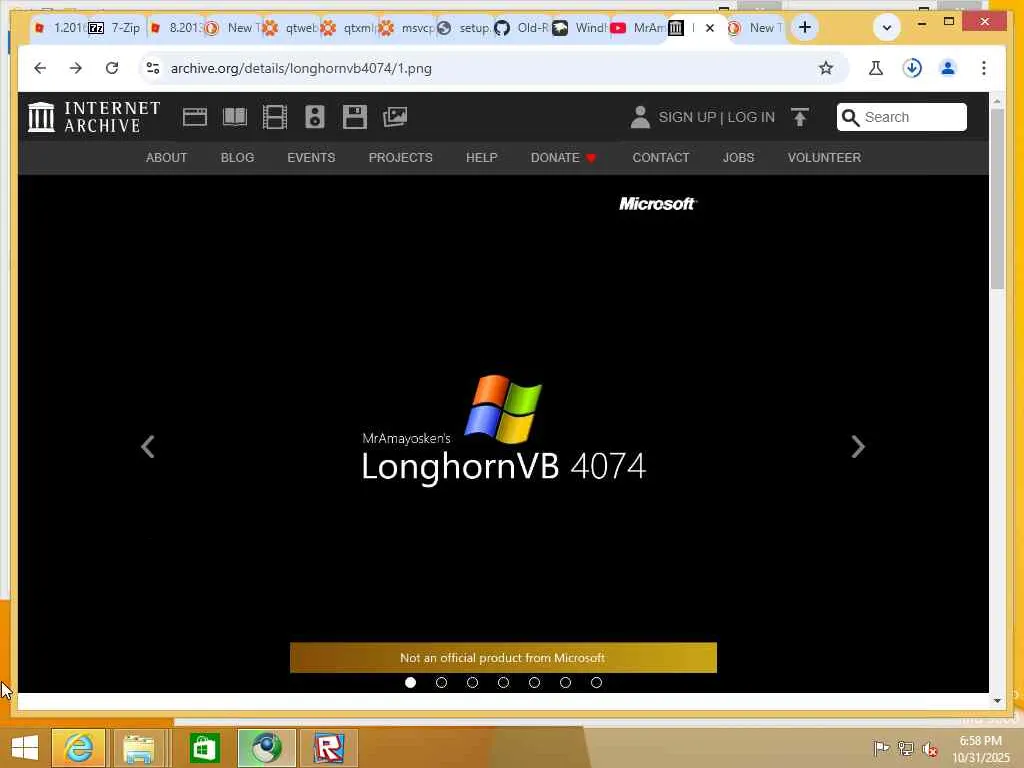
Task: Open File Explorer from taskbar
Action: pyautogui.click(x=138, y=748)
